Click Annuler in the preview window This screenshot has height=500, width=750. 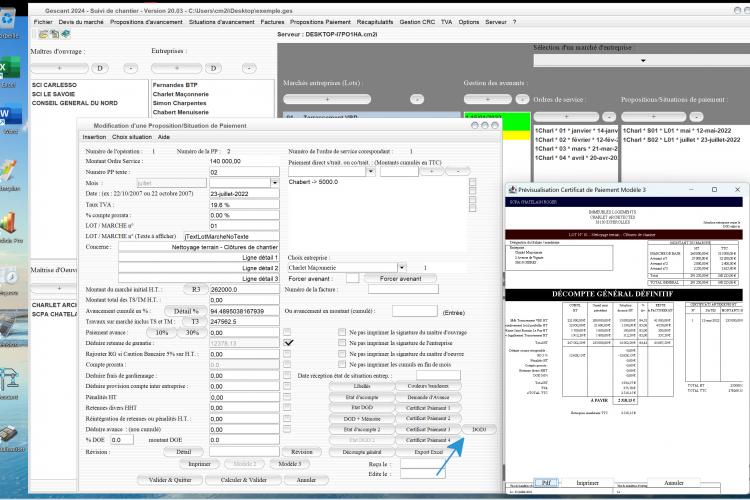[x=673, y=483]
